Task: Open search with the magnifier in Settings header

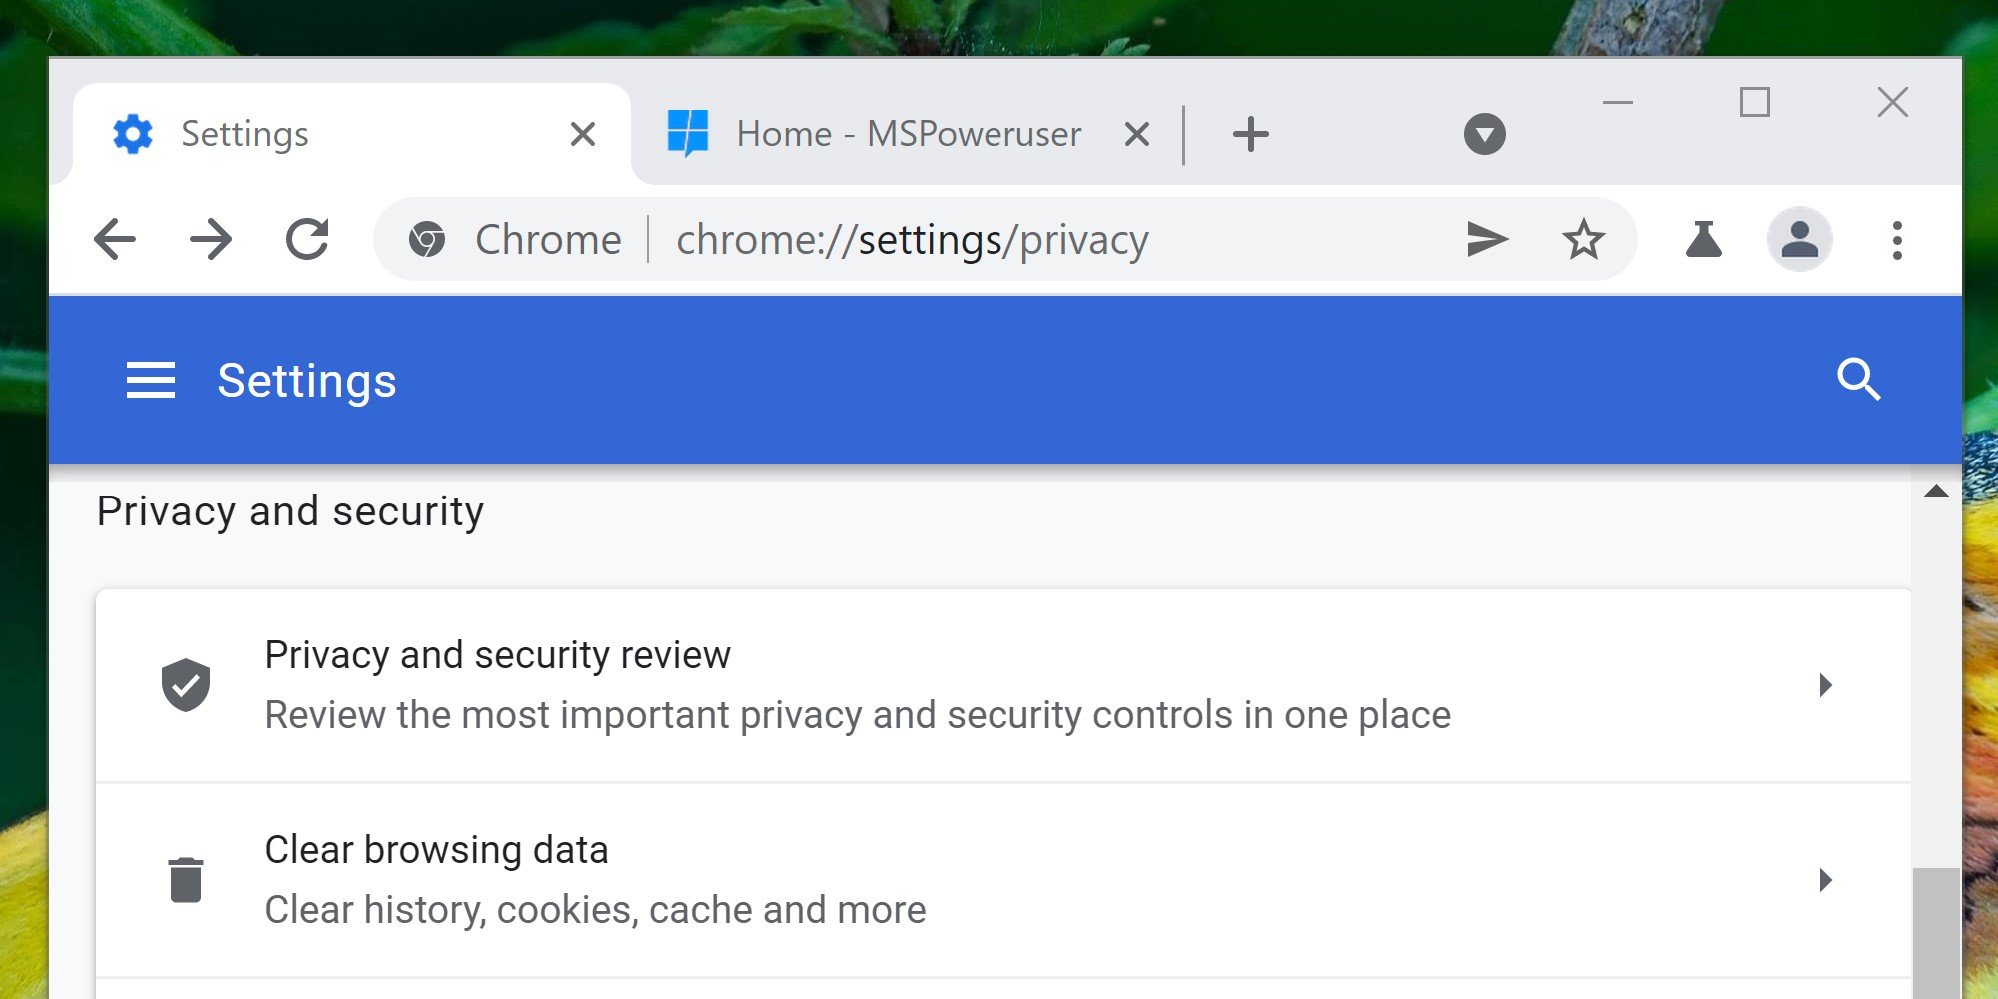Action: point(1858,380)
